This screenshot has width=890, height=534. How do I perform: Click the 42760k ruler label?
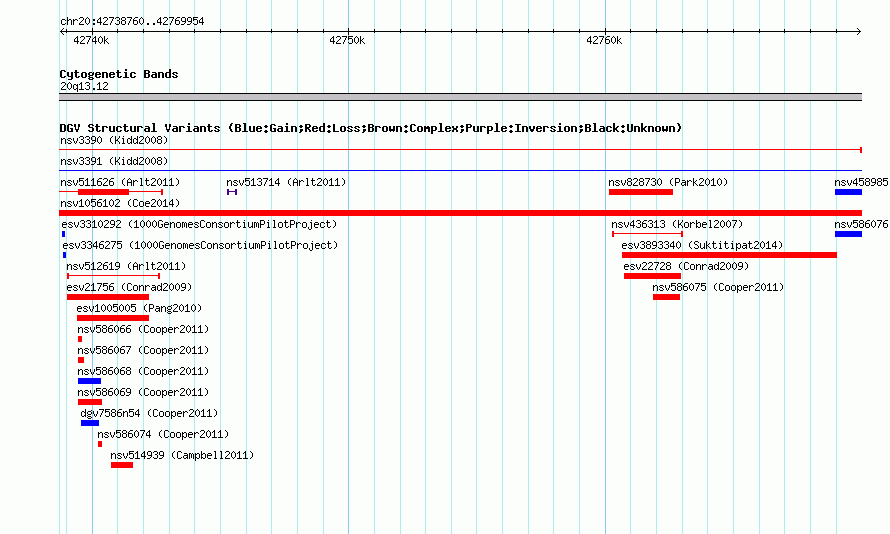pos(604,40)
